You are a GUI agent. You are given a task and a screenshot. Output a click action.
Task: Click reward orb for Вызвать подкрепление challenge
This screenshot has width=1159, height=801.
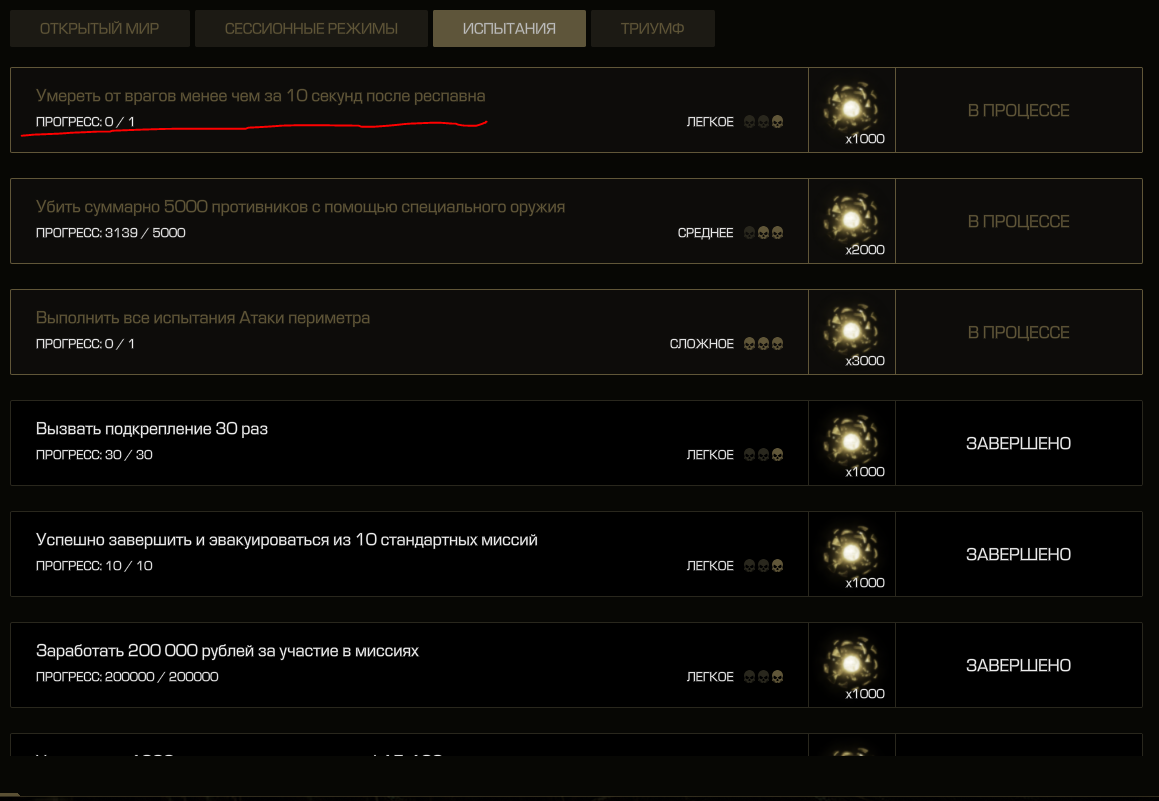851,440
